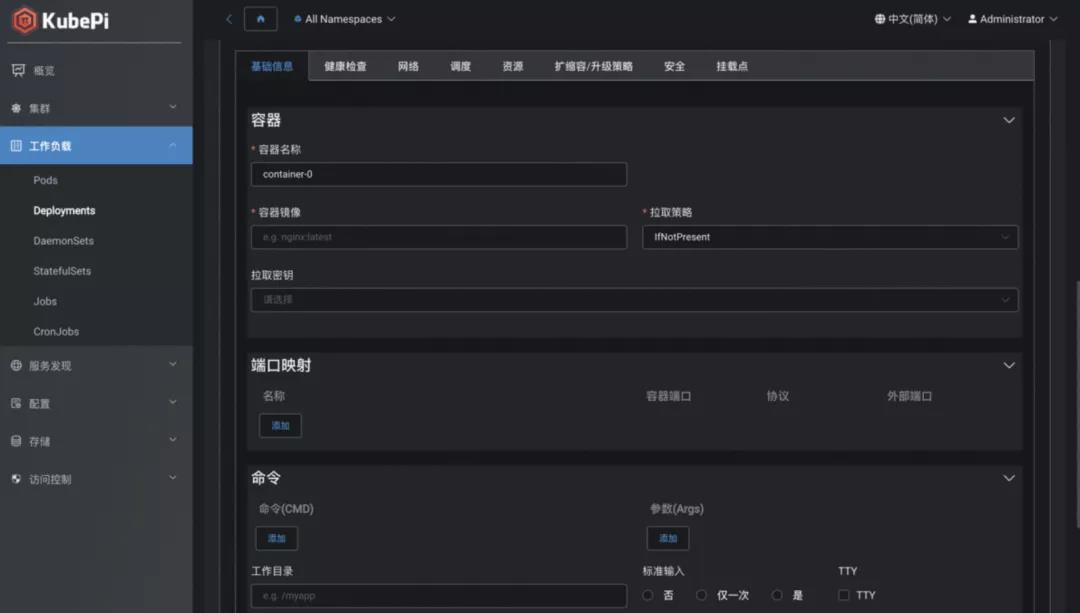Open Pods in the sidebar
The image size is (1080, 613).
coord(45,180)
